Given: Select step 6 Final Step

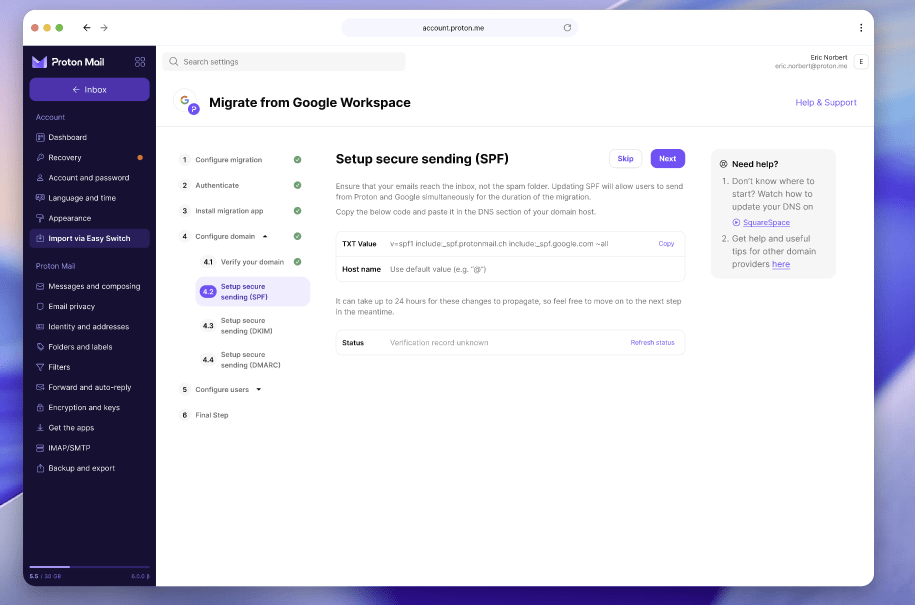Looking at the screenshot, I should (204, 415).
